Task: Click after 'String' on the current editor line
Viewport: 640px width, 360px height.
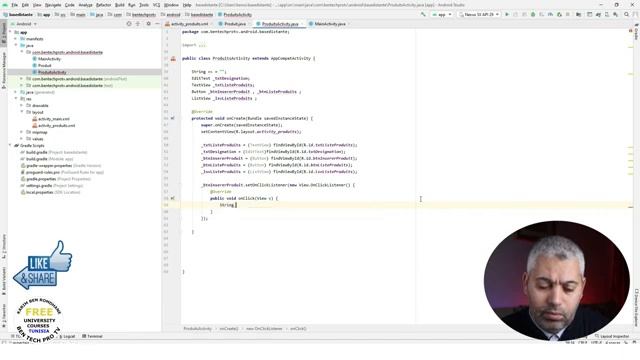Action: 236,205
